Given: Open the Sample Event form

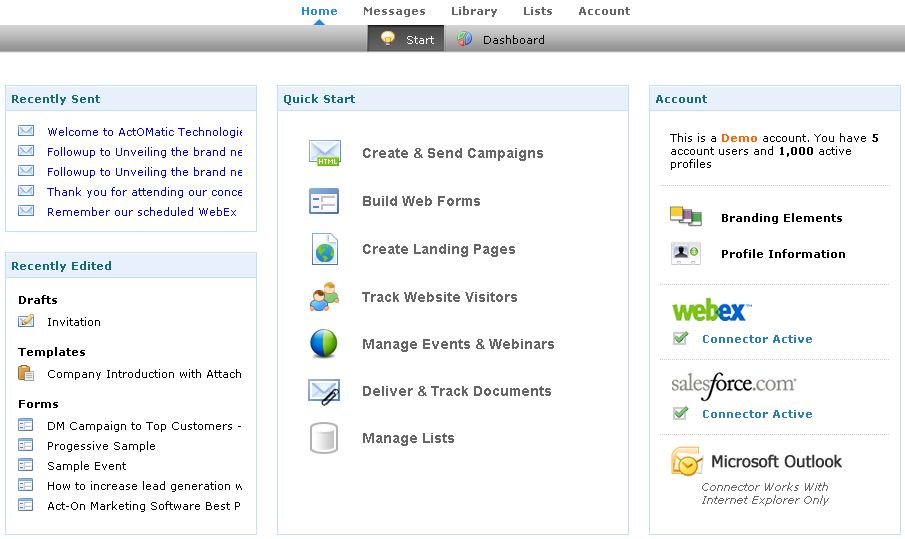Looking at the screenshot, I should tap(87, 466).
